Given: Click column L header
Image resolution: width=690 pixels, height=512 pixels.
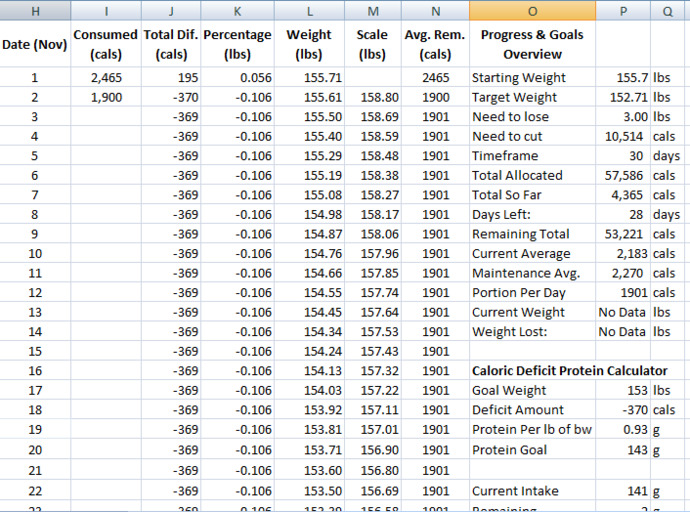Looking at the screenshot, I should click(309, 11).
